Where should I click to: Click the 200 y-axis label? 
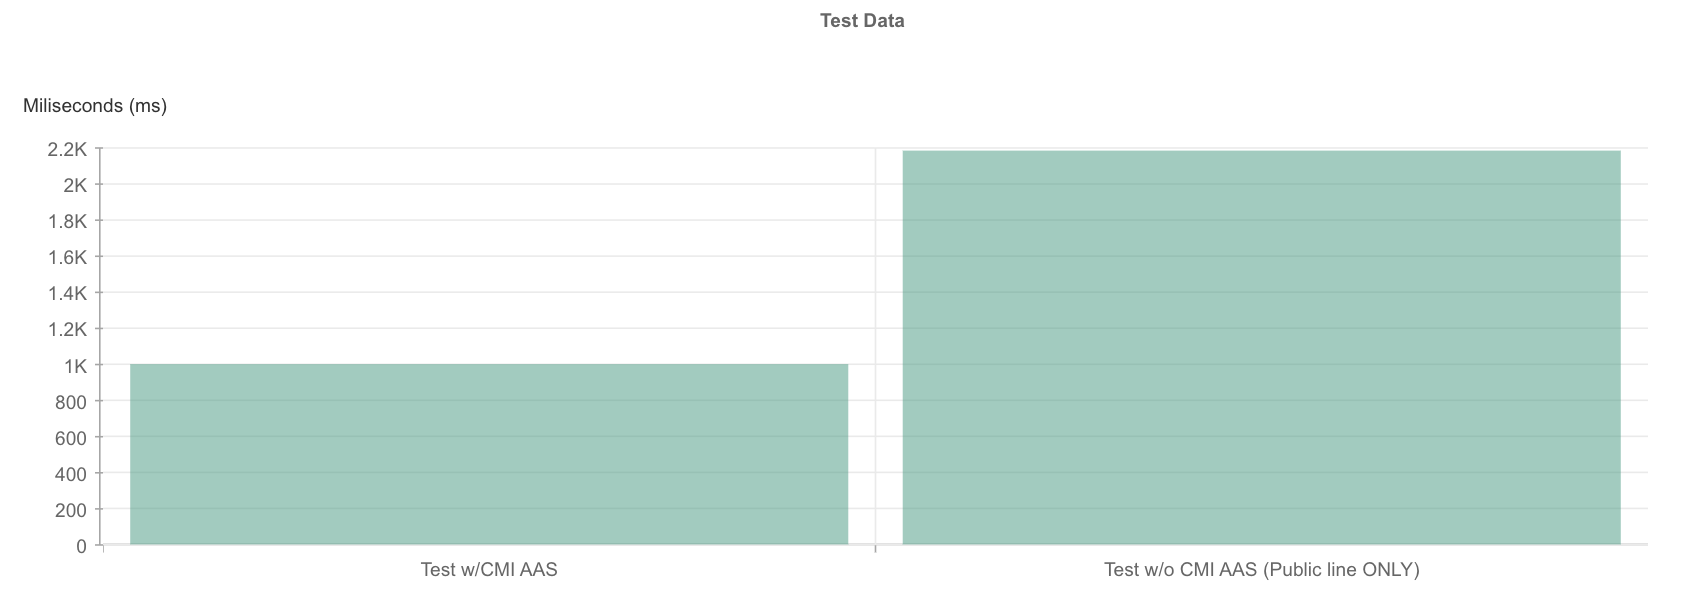[x=73, y=510]
